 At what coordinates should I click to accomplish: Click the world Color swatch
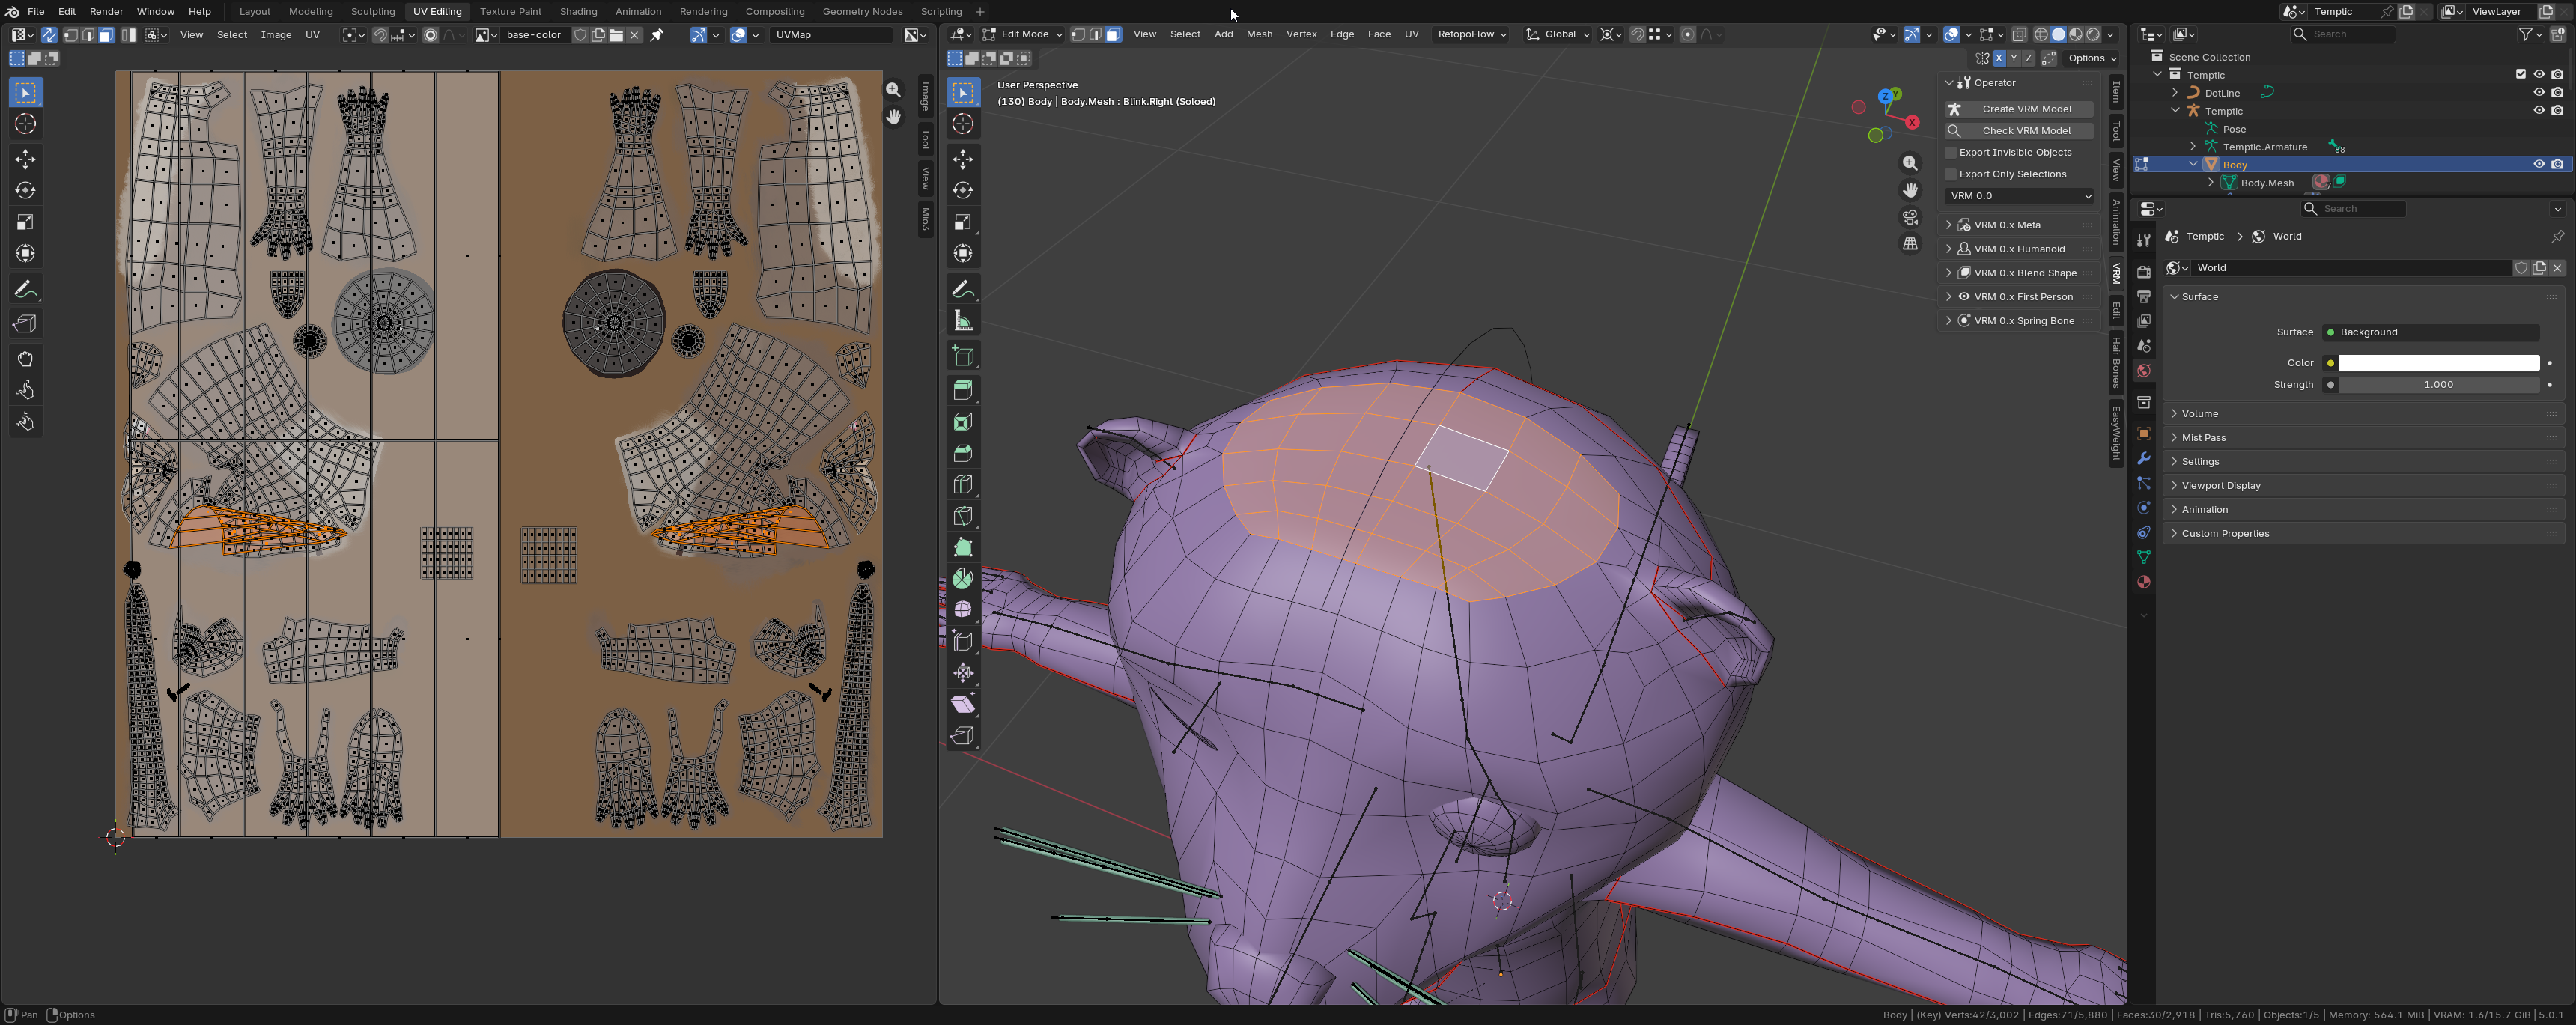[2438, 363]
